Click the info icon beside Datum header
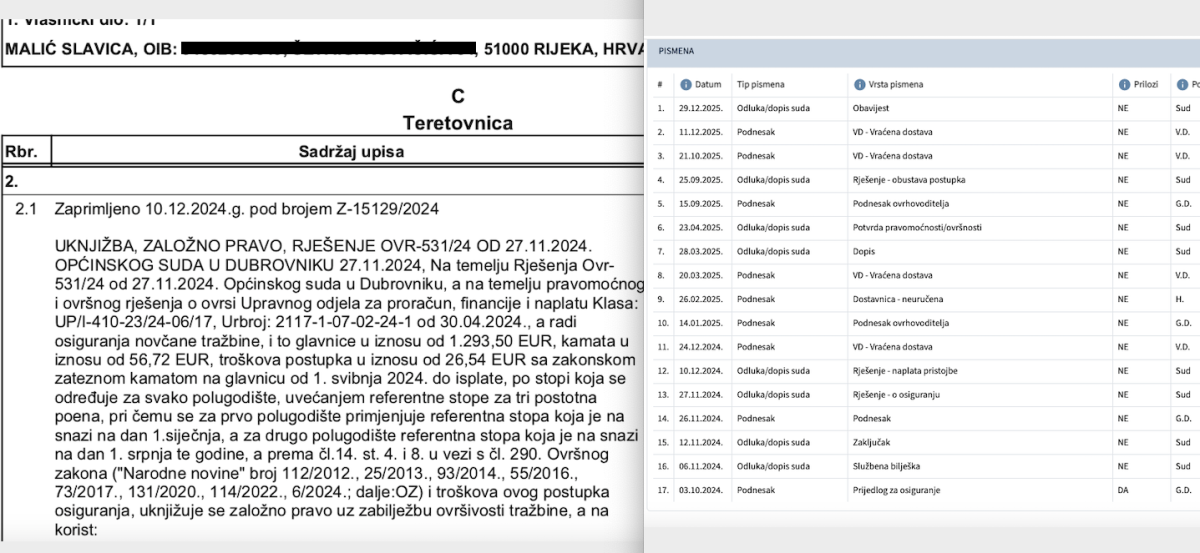 pos(685,84)
